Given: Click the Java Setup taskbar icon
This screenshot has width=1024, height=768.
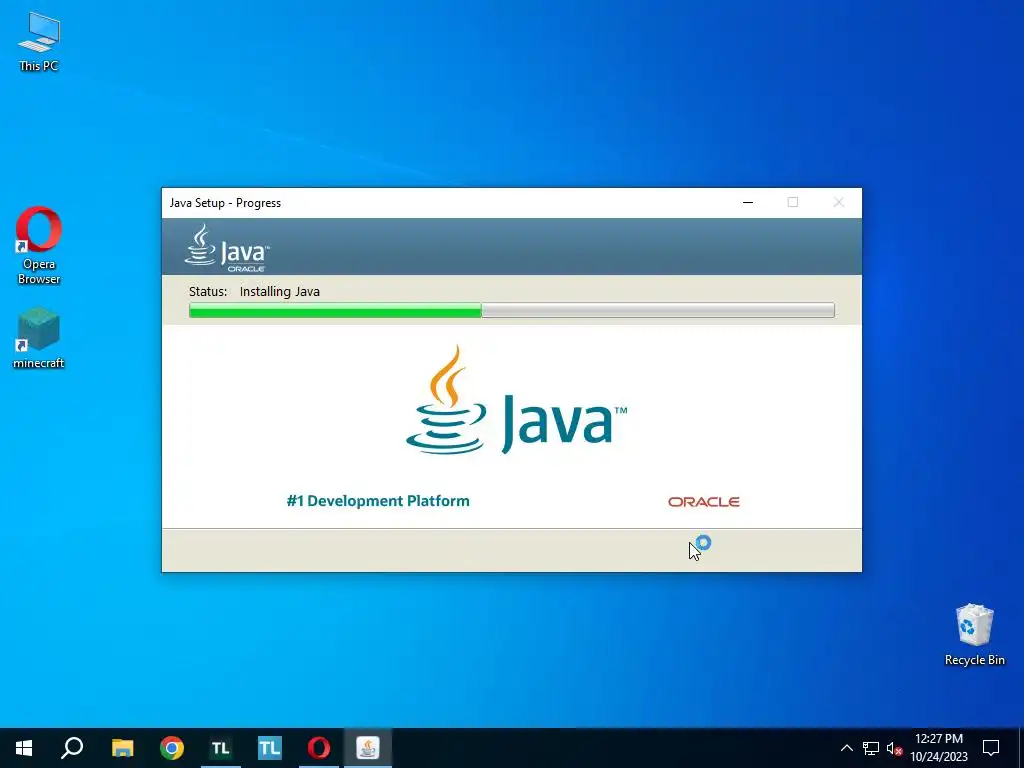Looking at the screenshot, I should [x=368, y=748].
